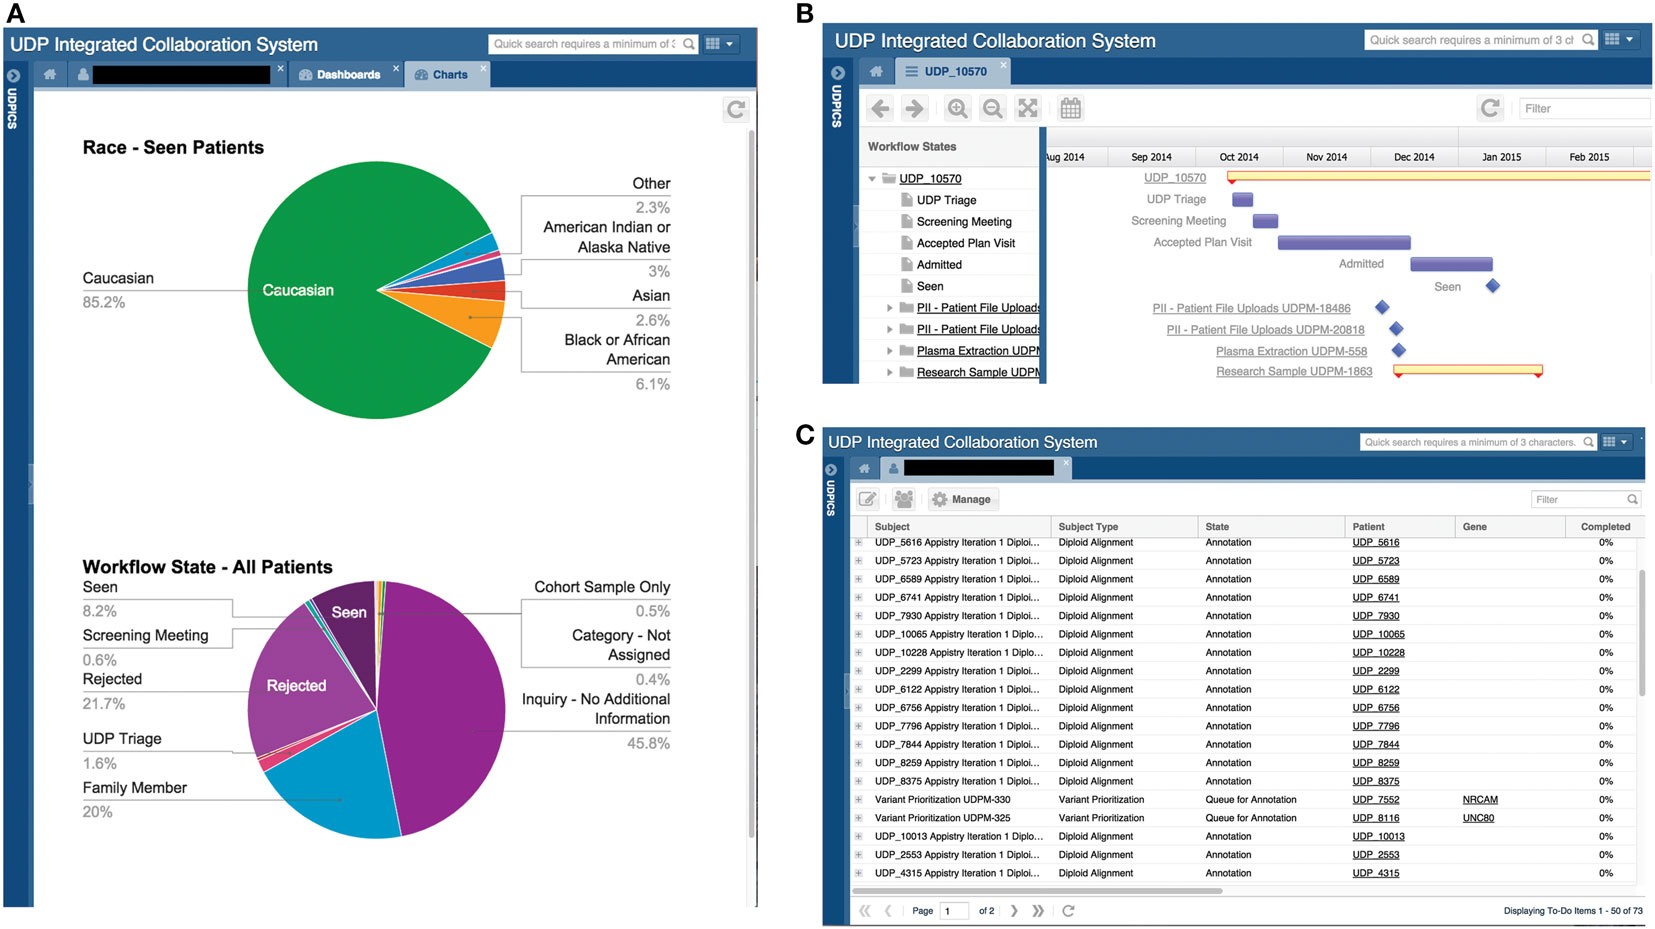Go to first page in panel C
The width and height of the screenshot is (1655, 929).
865,911
